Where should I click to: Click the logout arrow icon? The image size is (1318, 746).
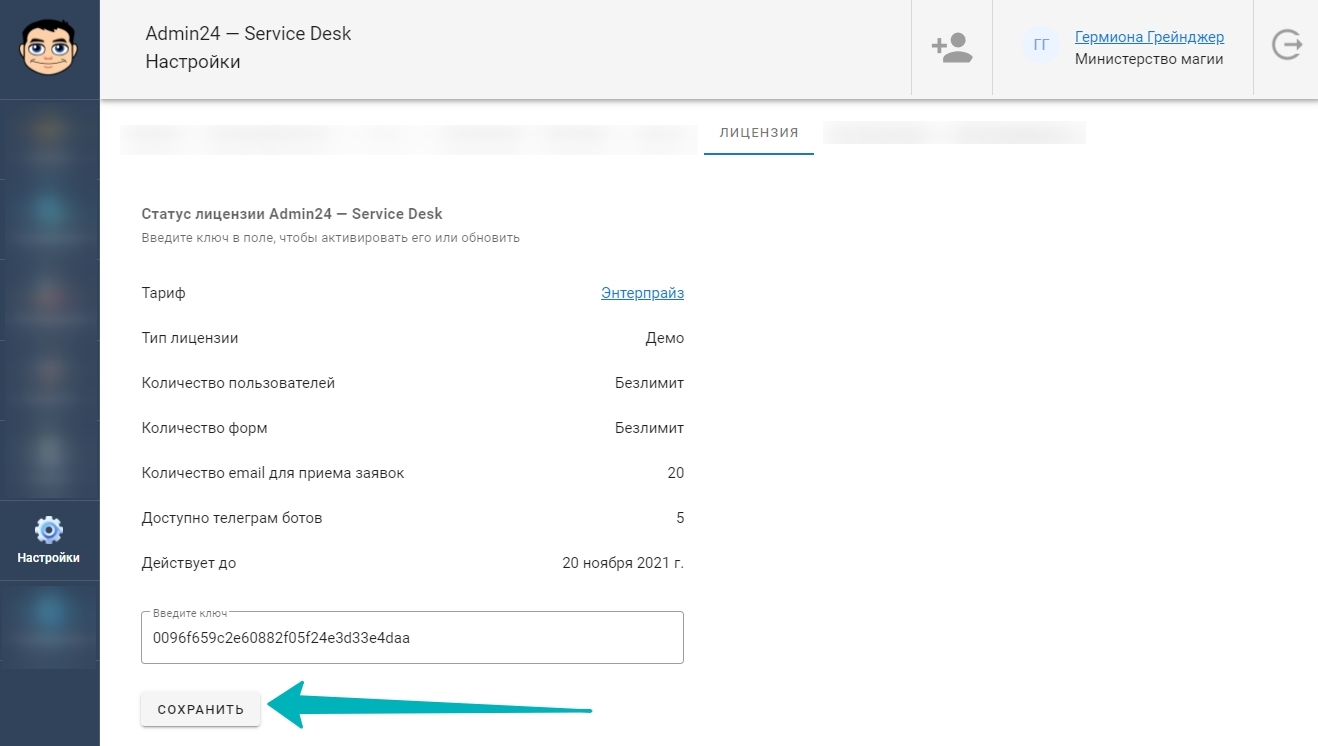coord(1286,47)
